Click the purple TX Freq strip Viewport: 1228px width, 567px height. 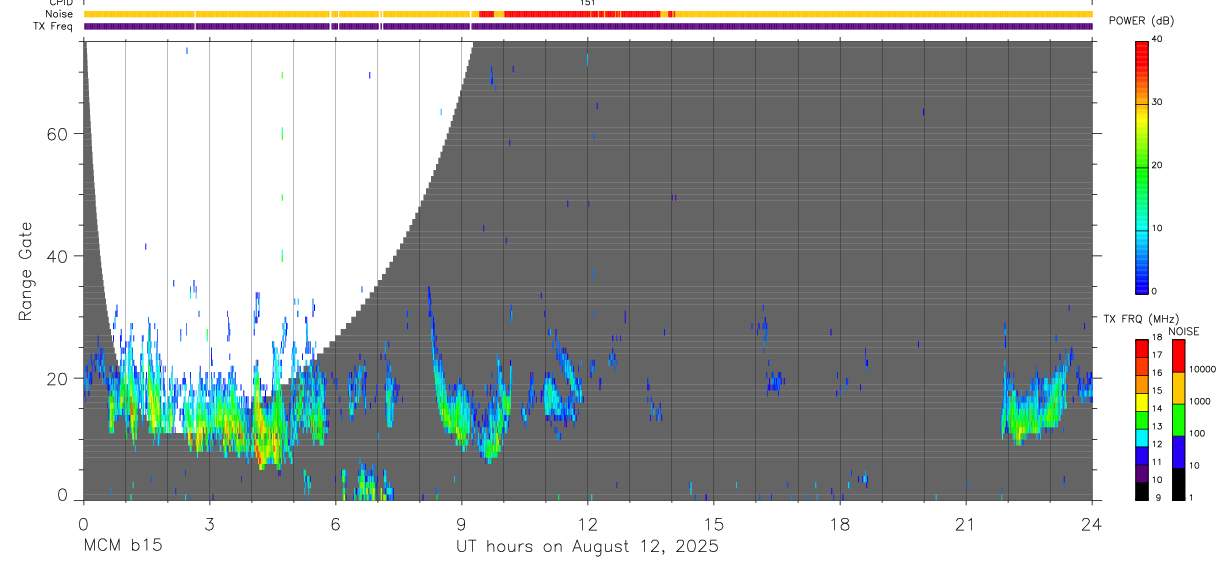click(588, 26)
